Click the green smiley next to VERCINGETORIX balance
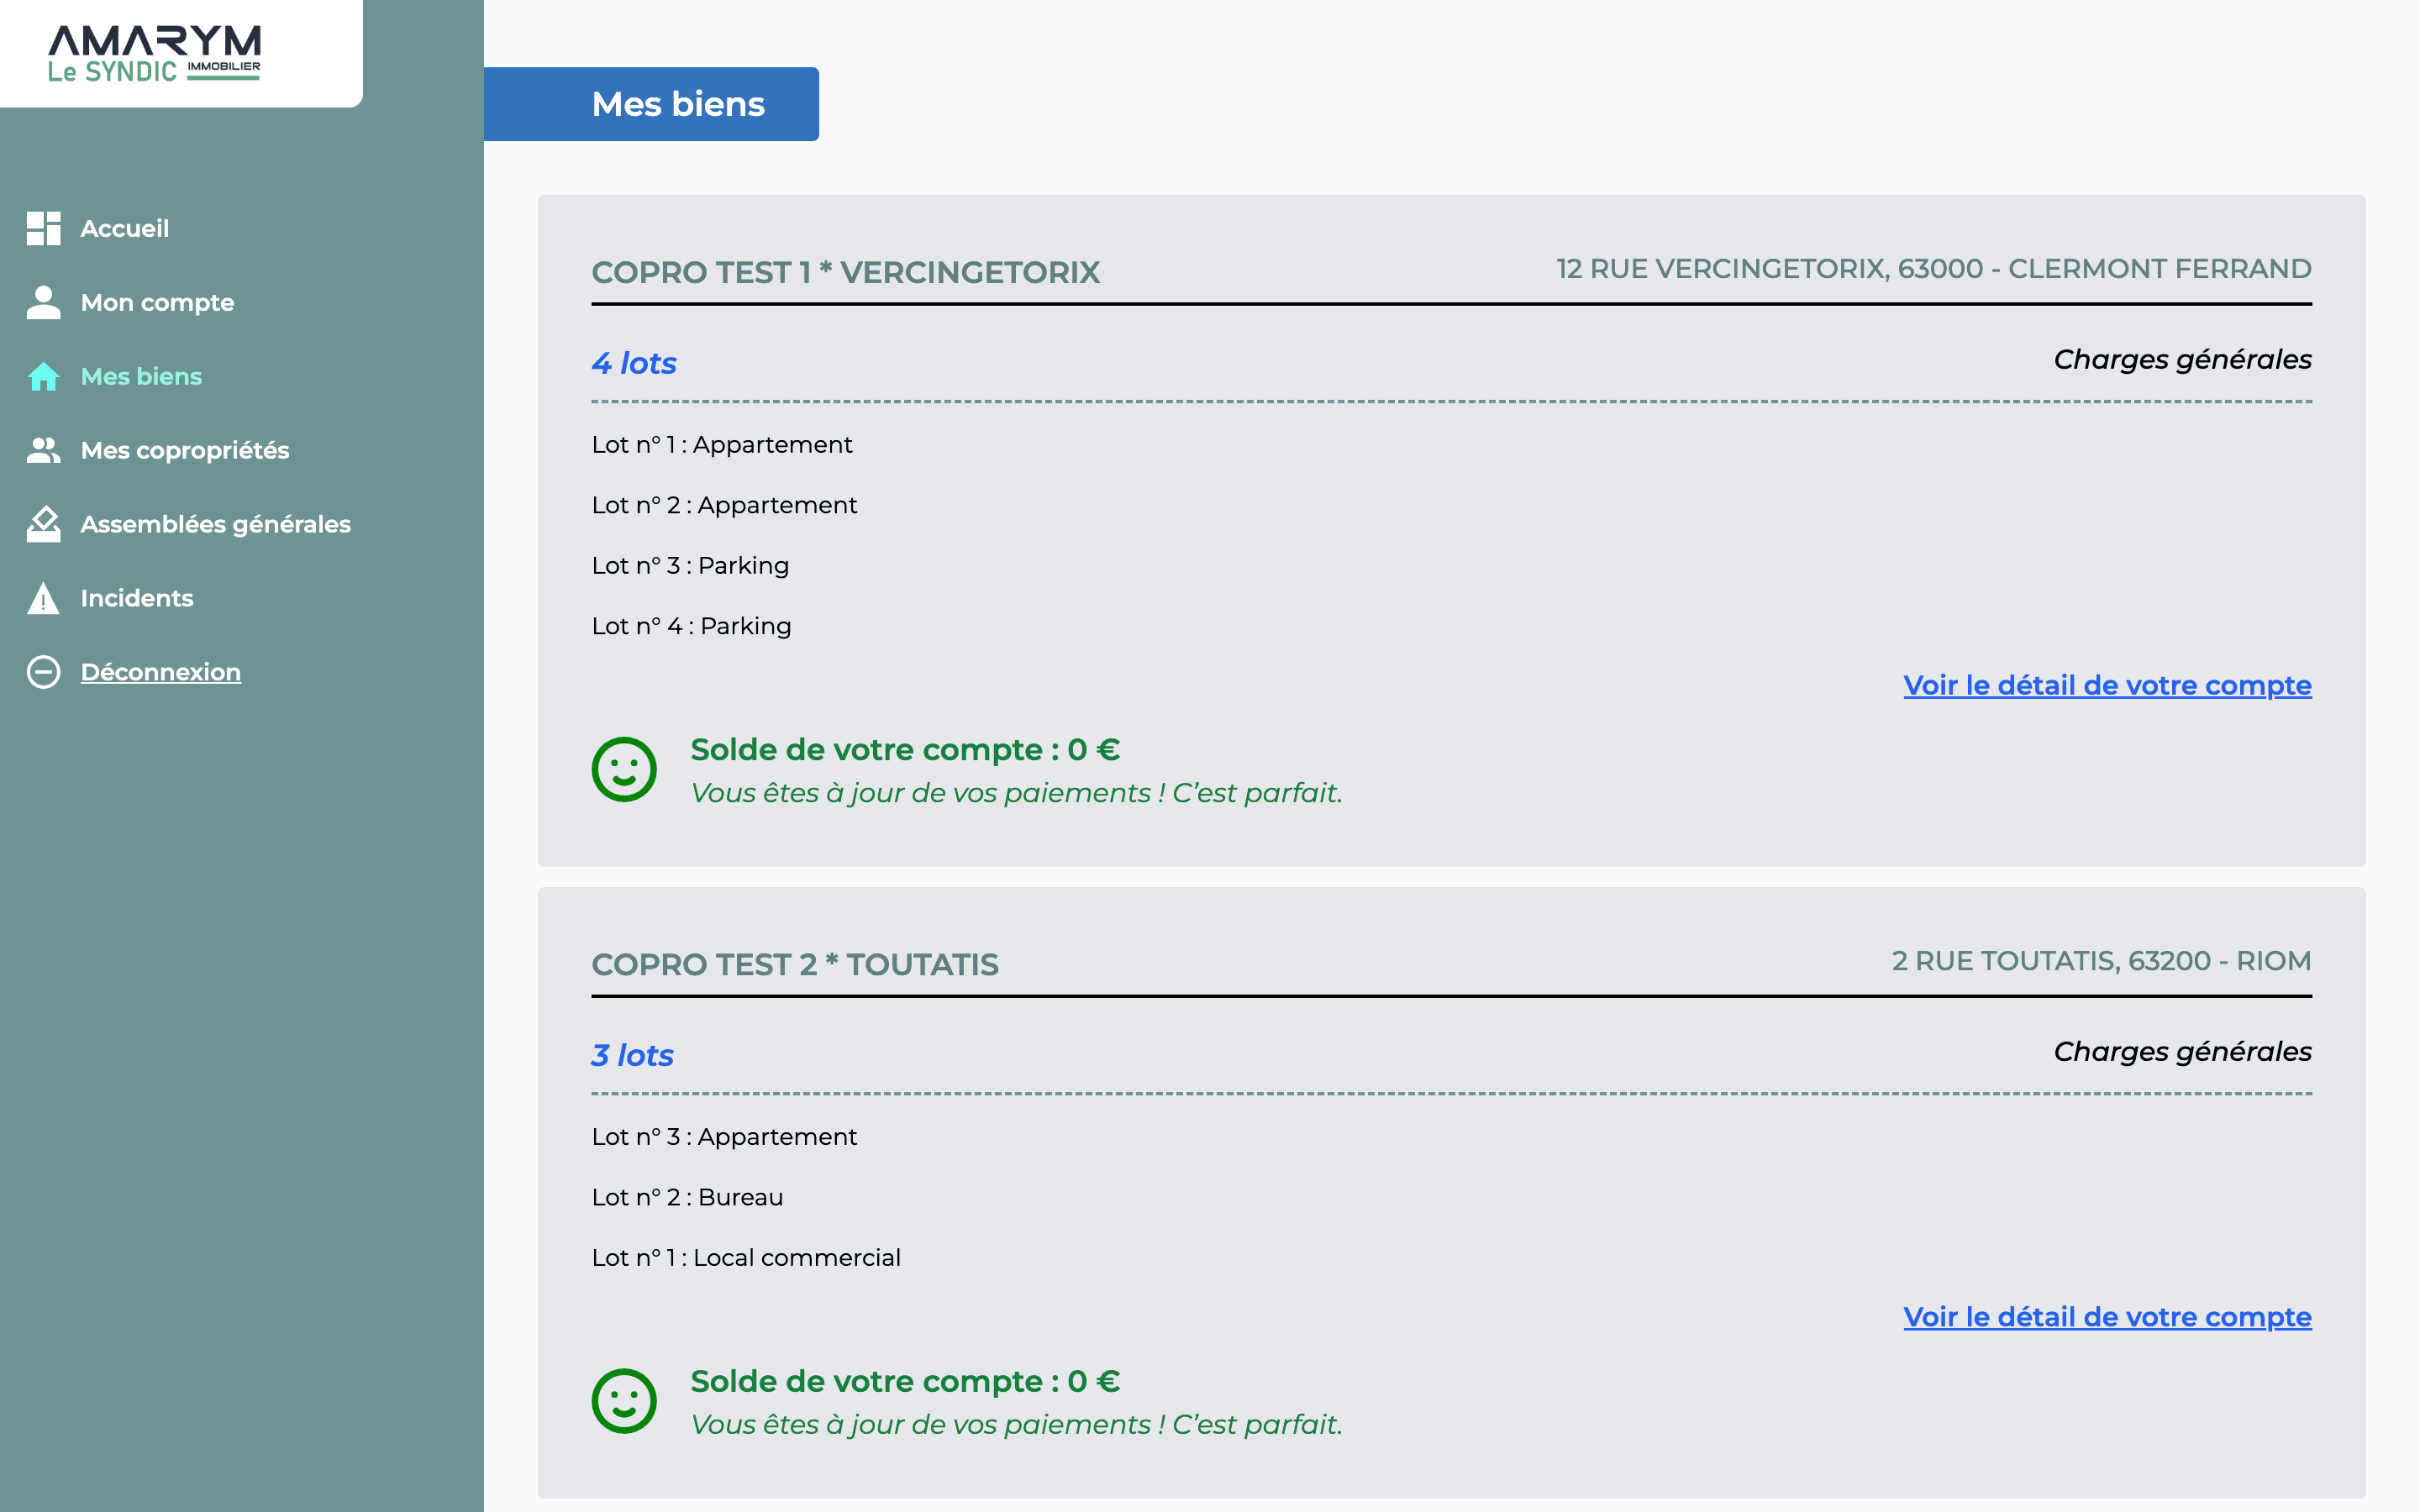Screen dimensions: 2420x1512 point(625,769)
